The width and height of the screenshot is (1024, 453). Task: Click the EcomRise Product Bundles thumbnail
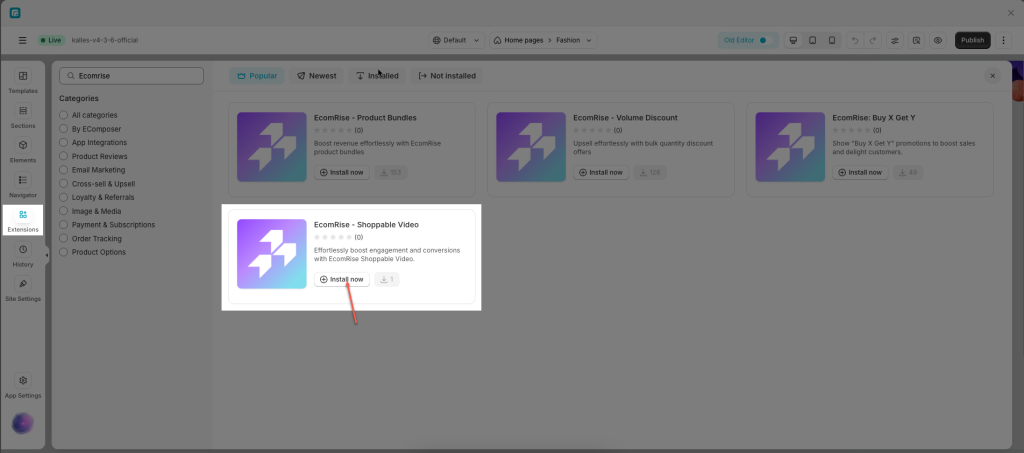coord(272,147)
